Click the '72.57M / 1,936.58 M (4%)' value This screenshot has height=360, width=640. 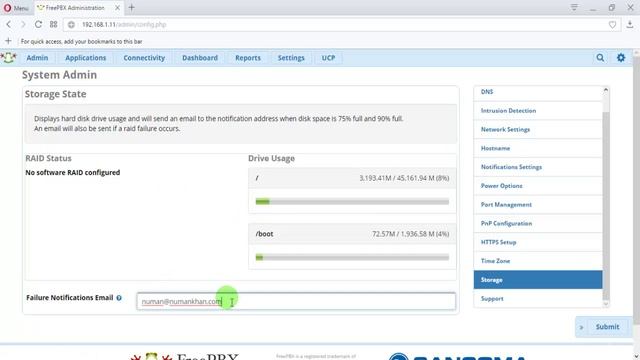[411, 234]
